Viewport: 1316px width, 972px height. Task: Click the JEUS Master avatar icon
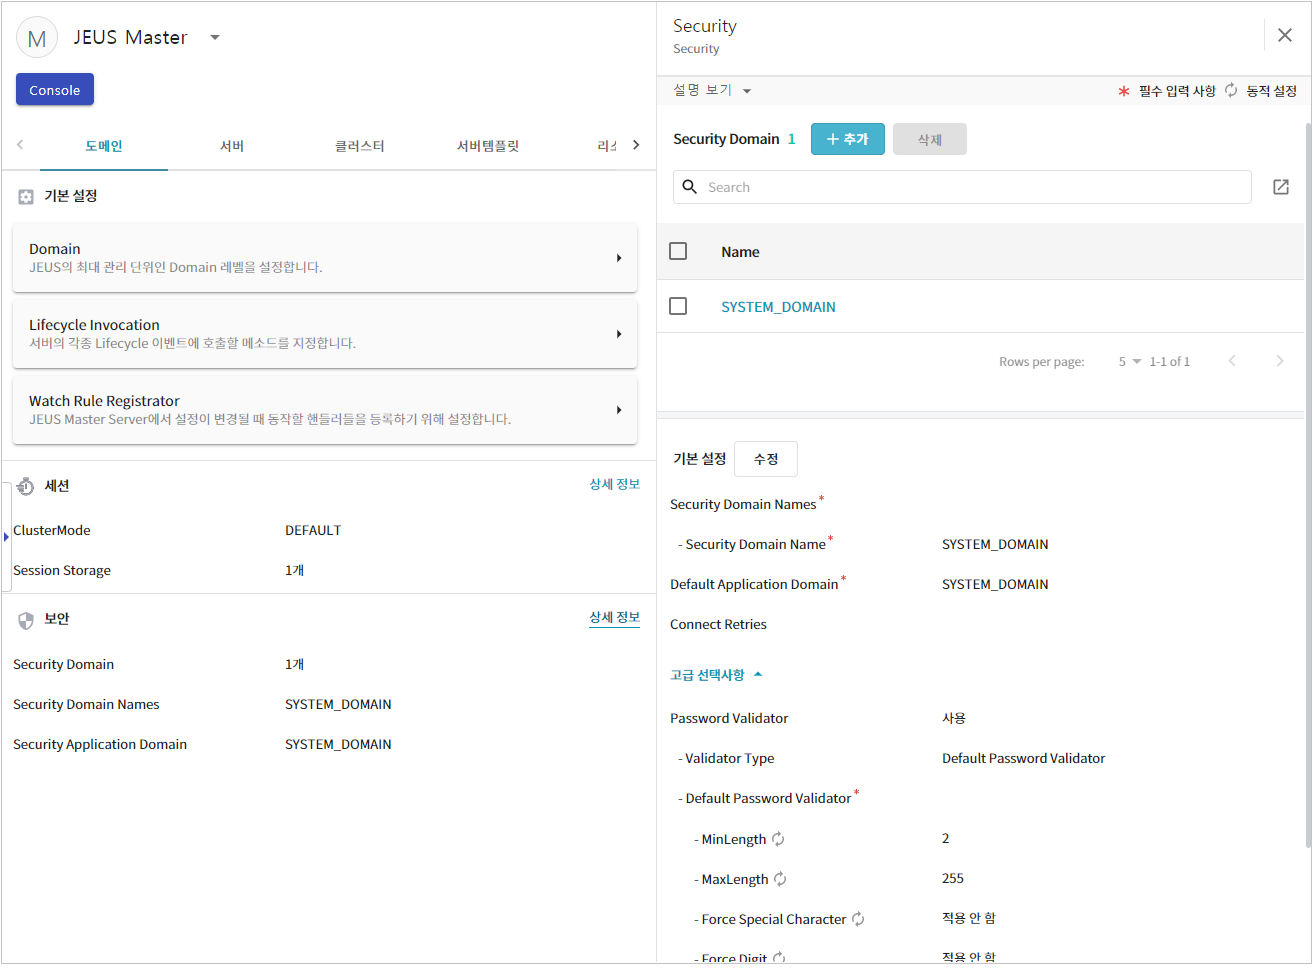(37, 38)
